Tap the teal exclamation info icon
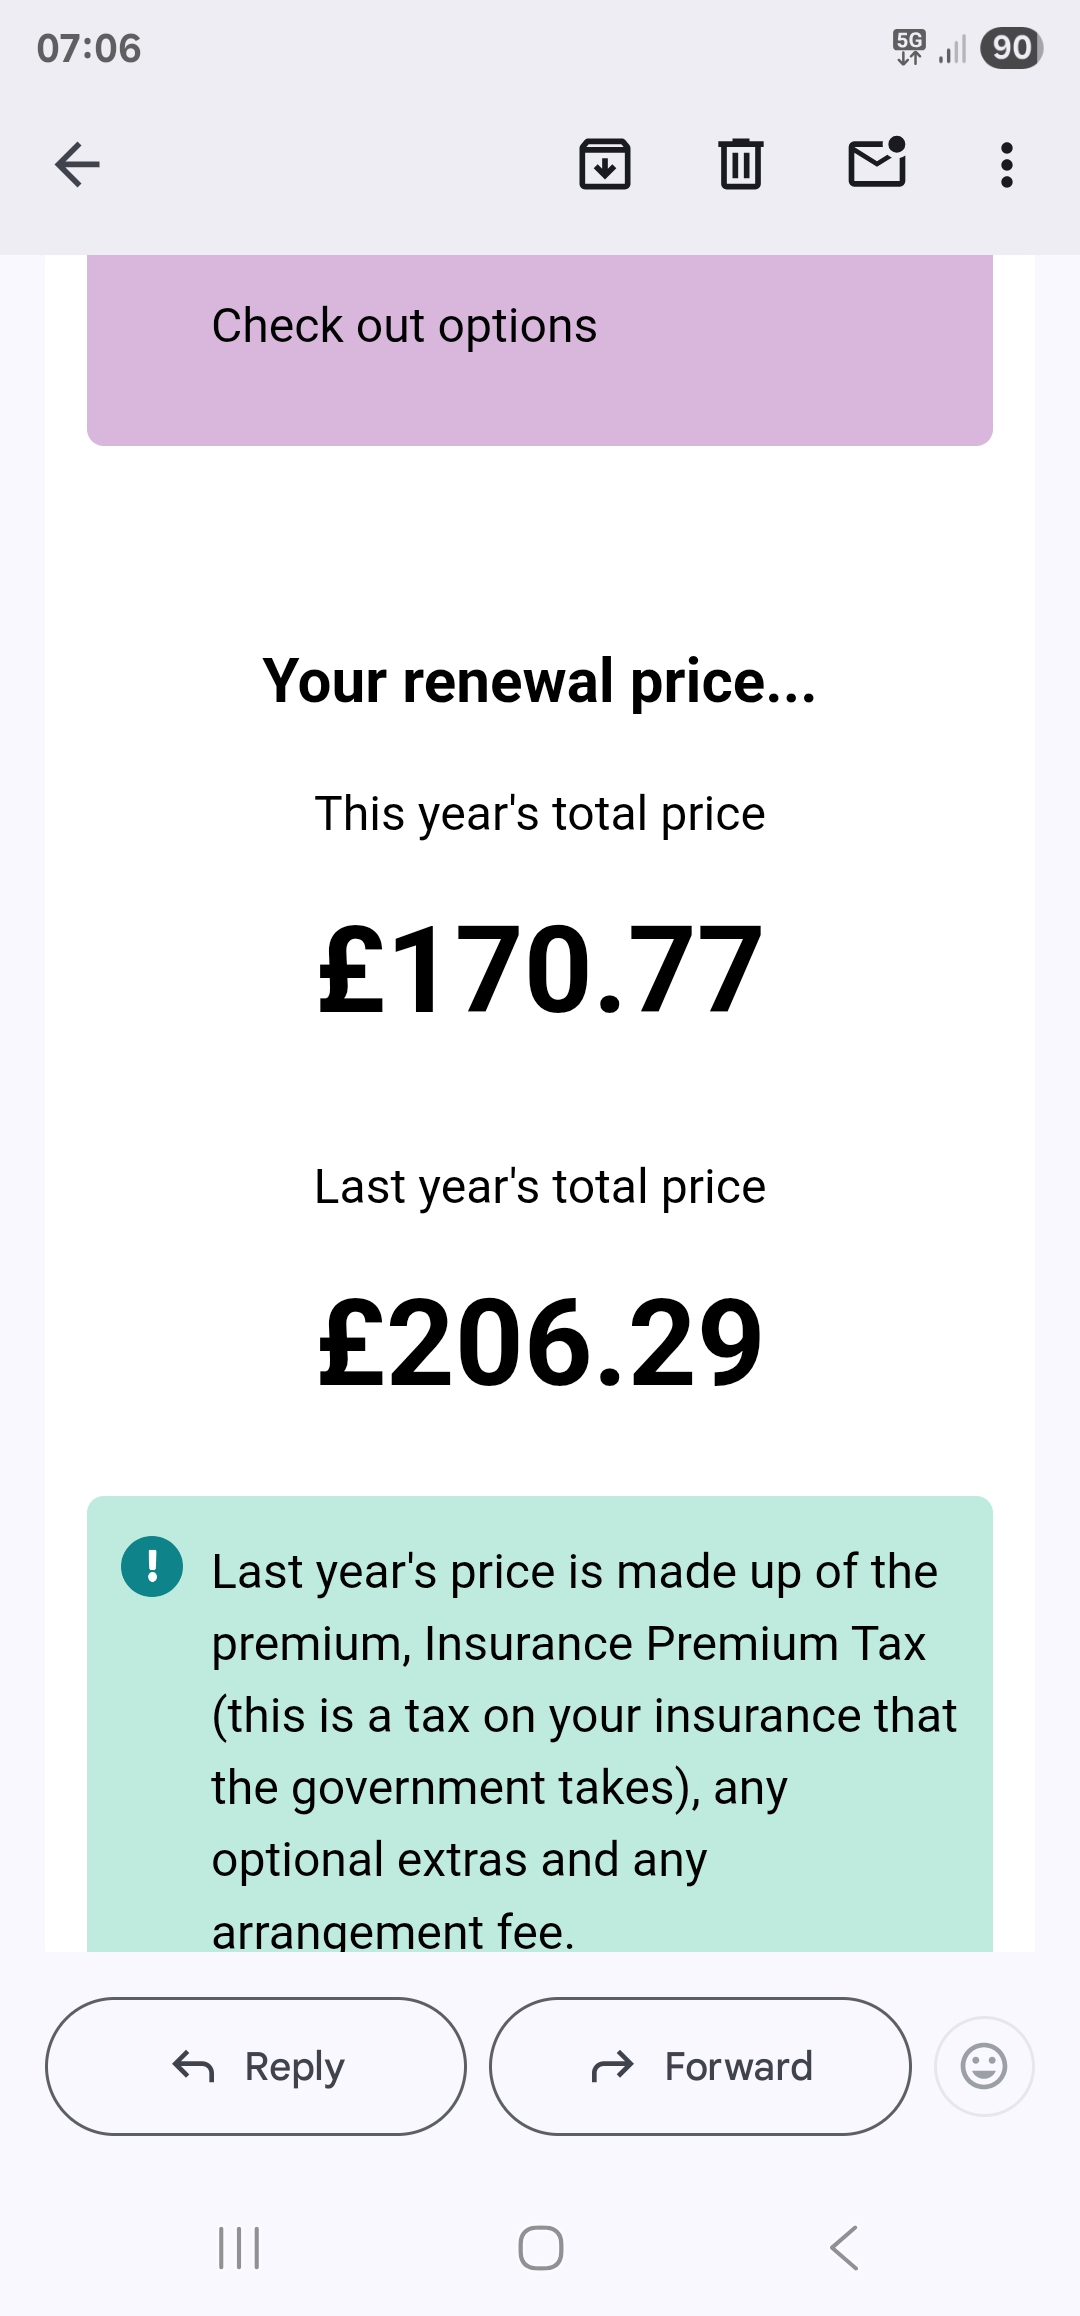1080x2316 pixels. tap(152, 1566)
